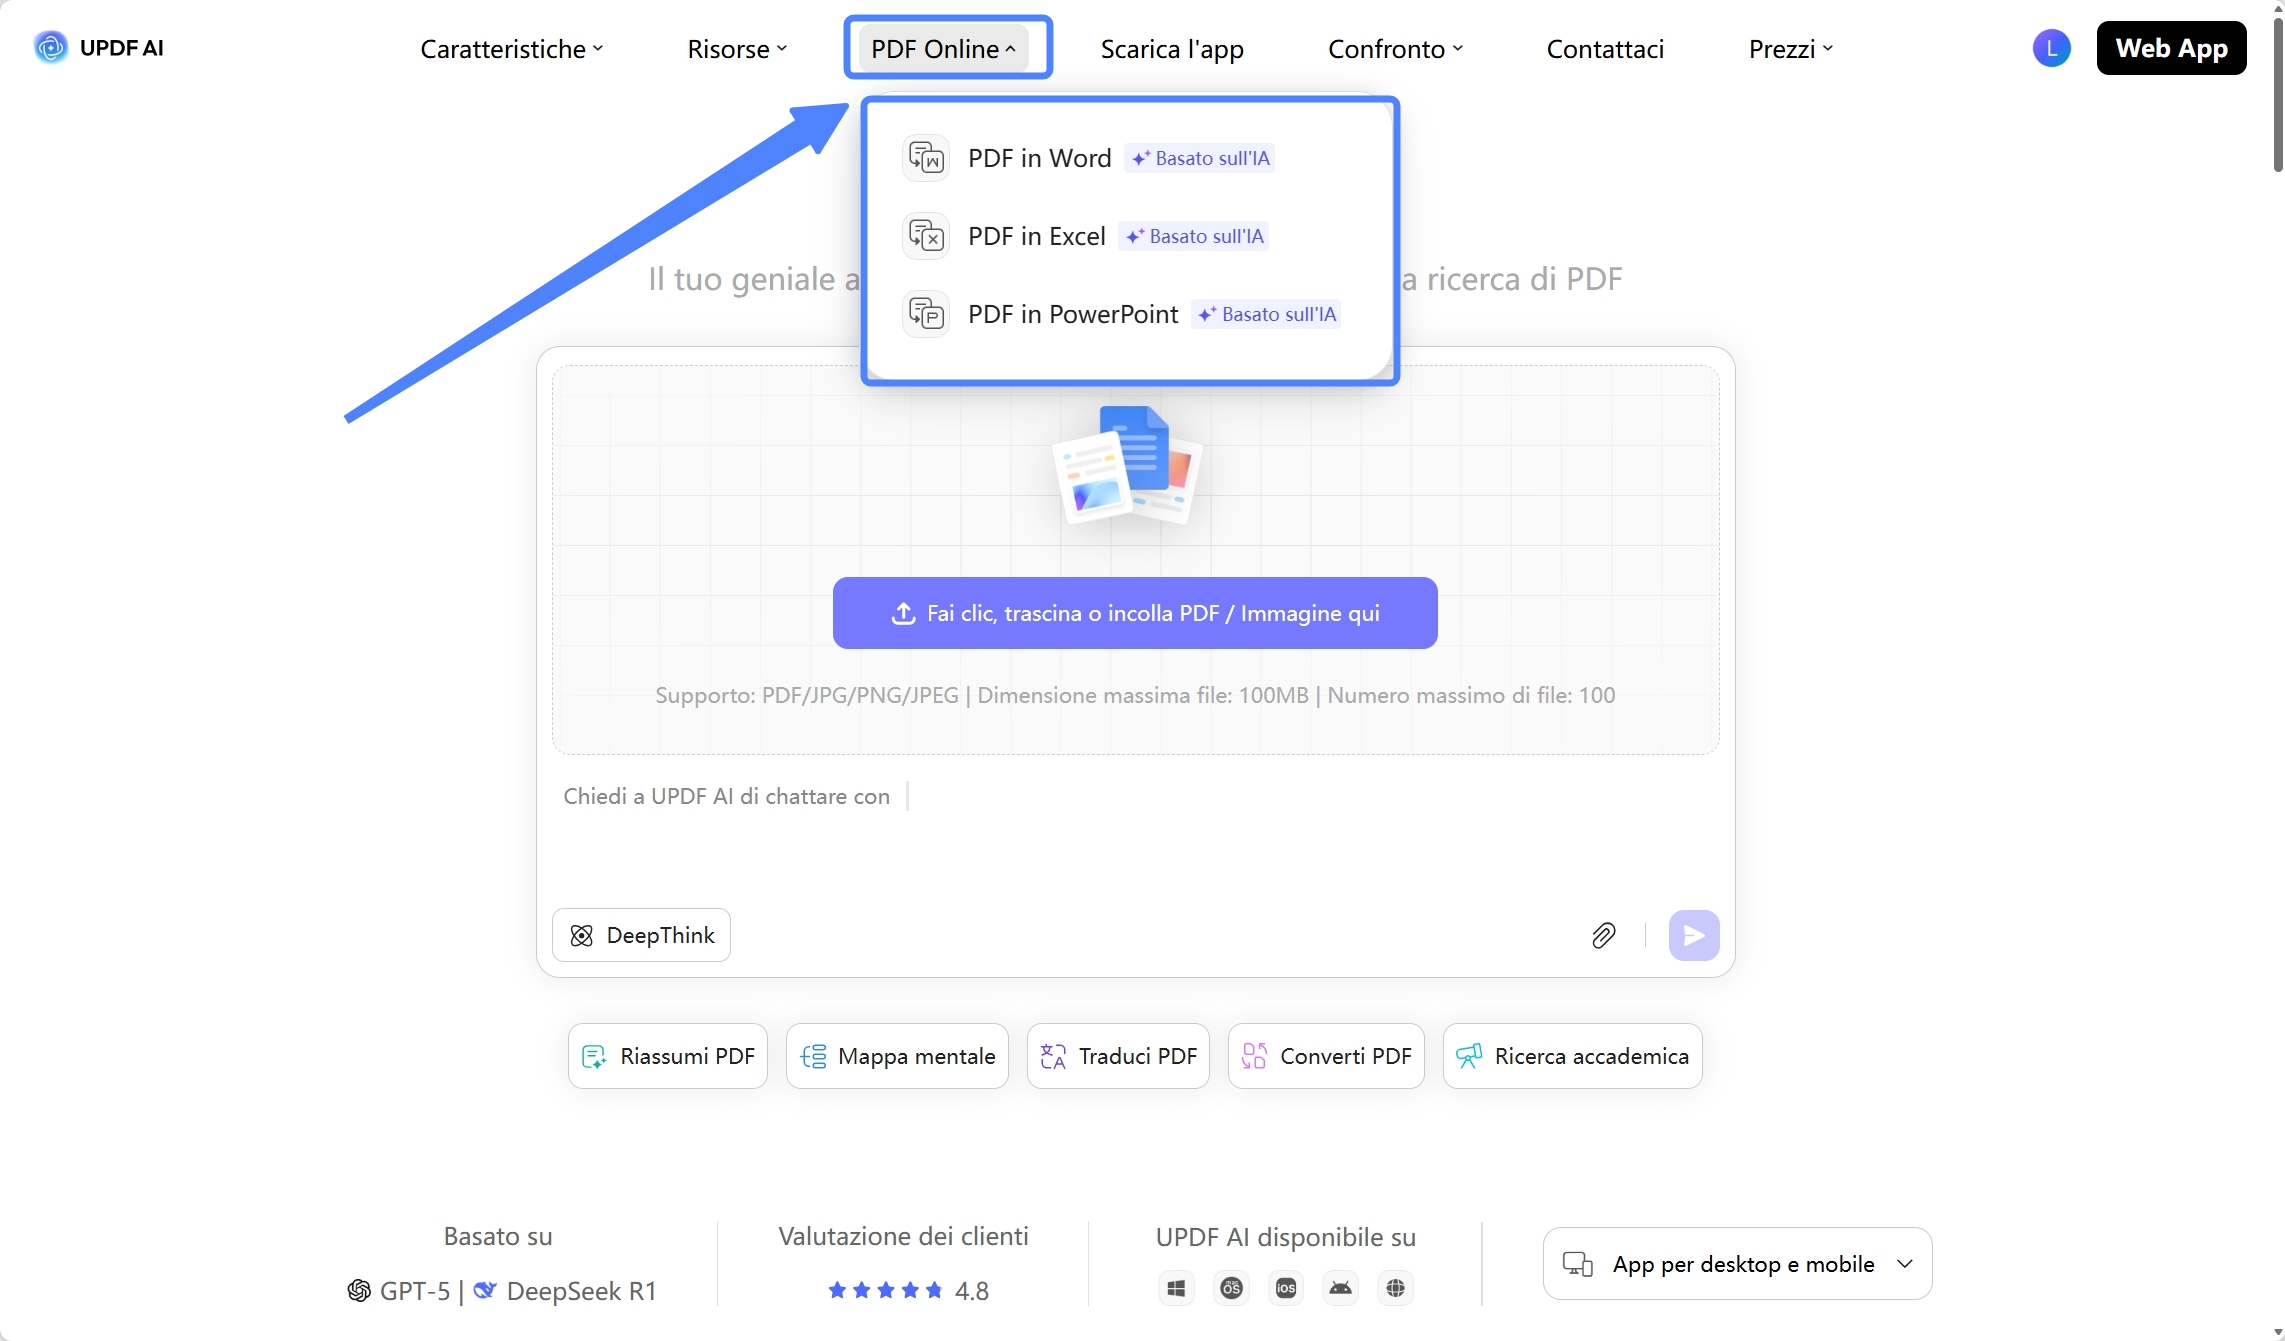2285x1341 pixels.
Task: Open Converti PDF
Action: coord(1326,1056)
